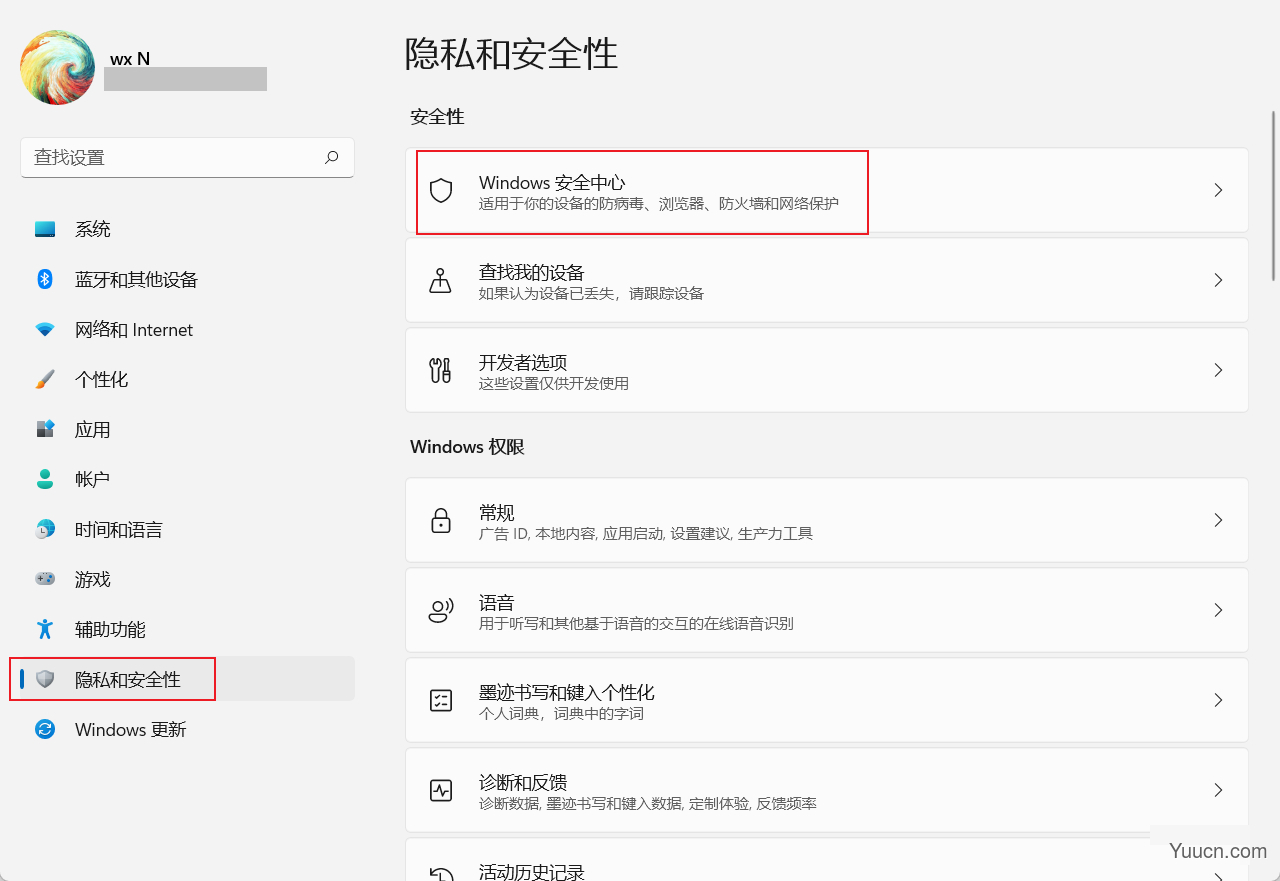
Task: Open Windows 安全中心 title
Action: pyautogui.click(x=552, y=182)
